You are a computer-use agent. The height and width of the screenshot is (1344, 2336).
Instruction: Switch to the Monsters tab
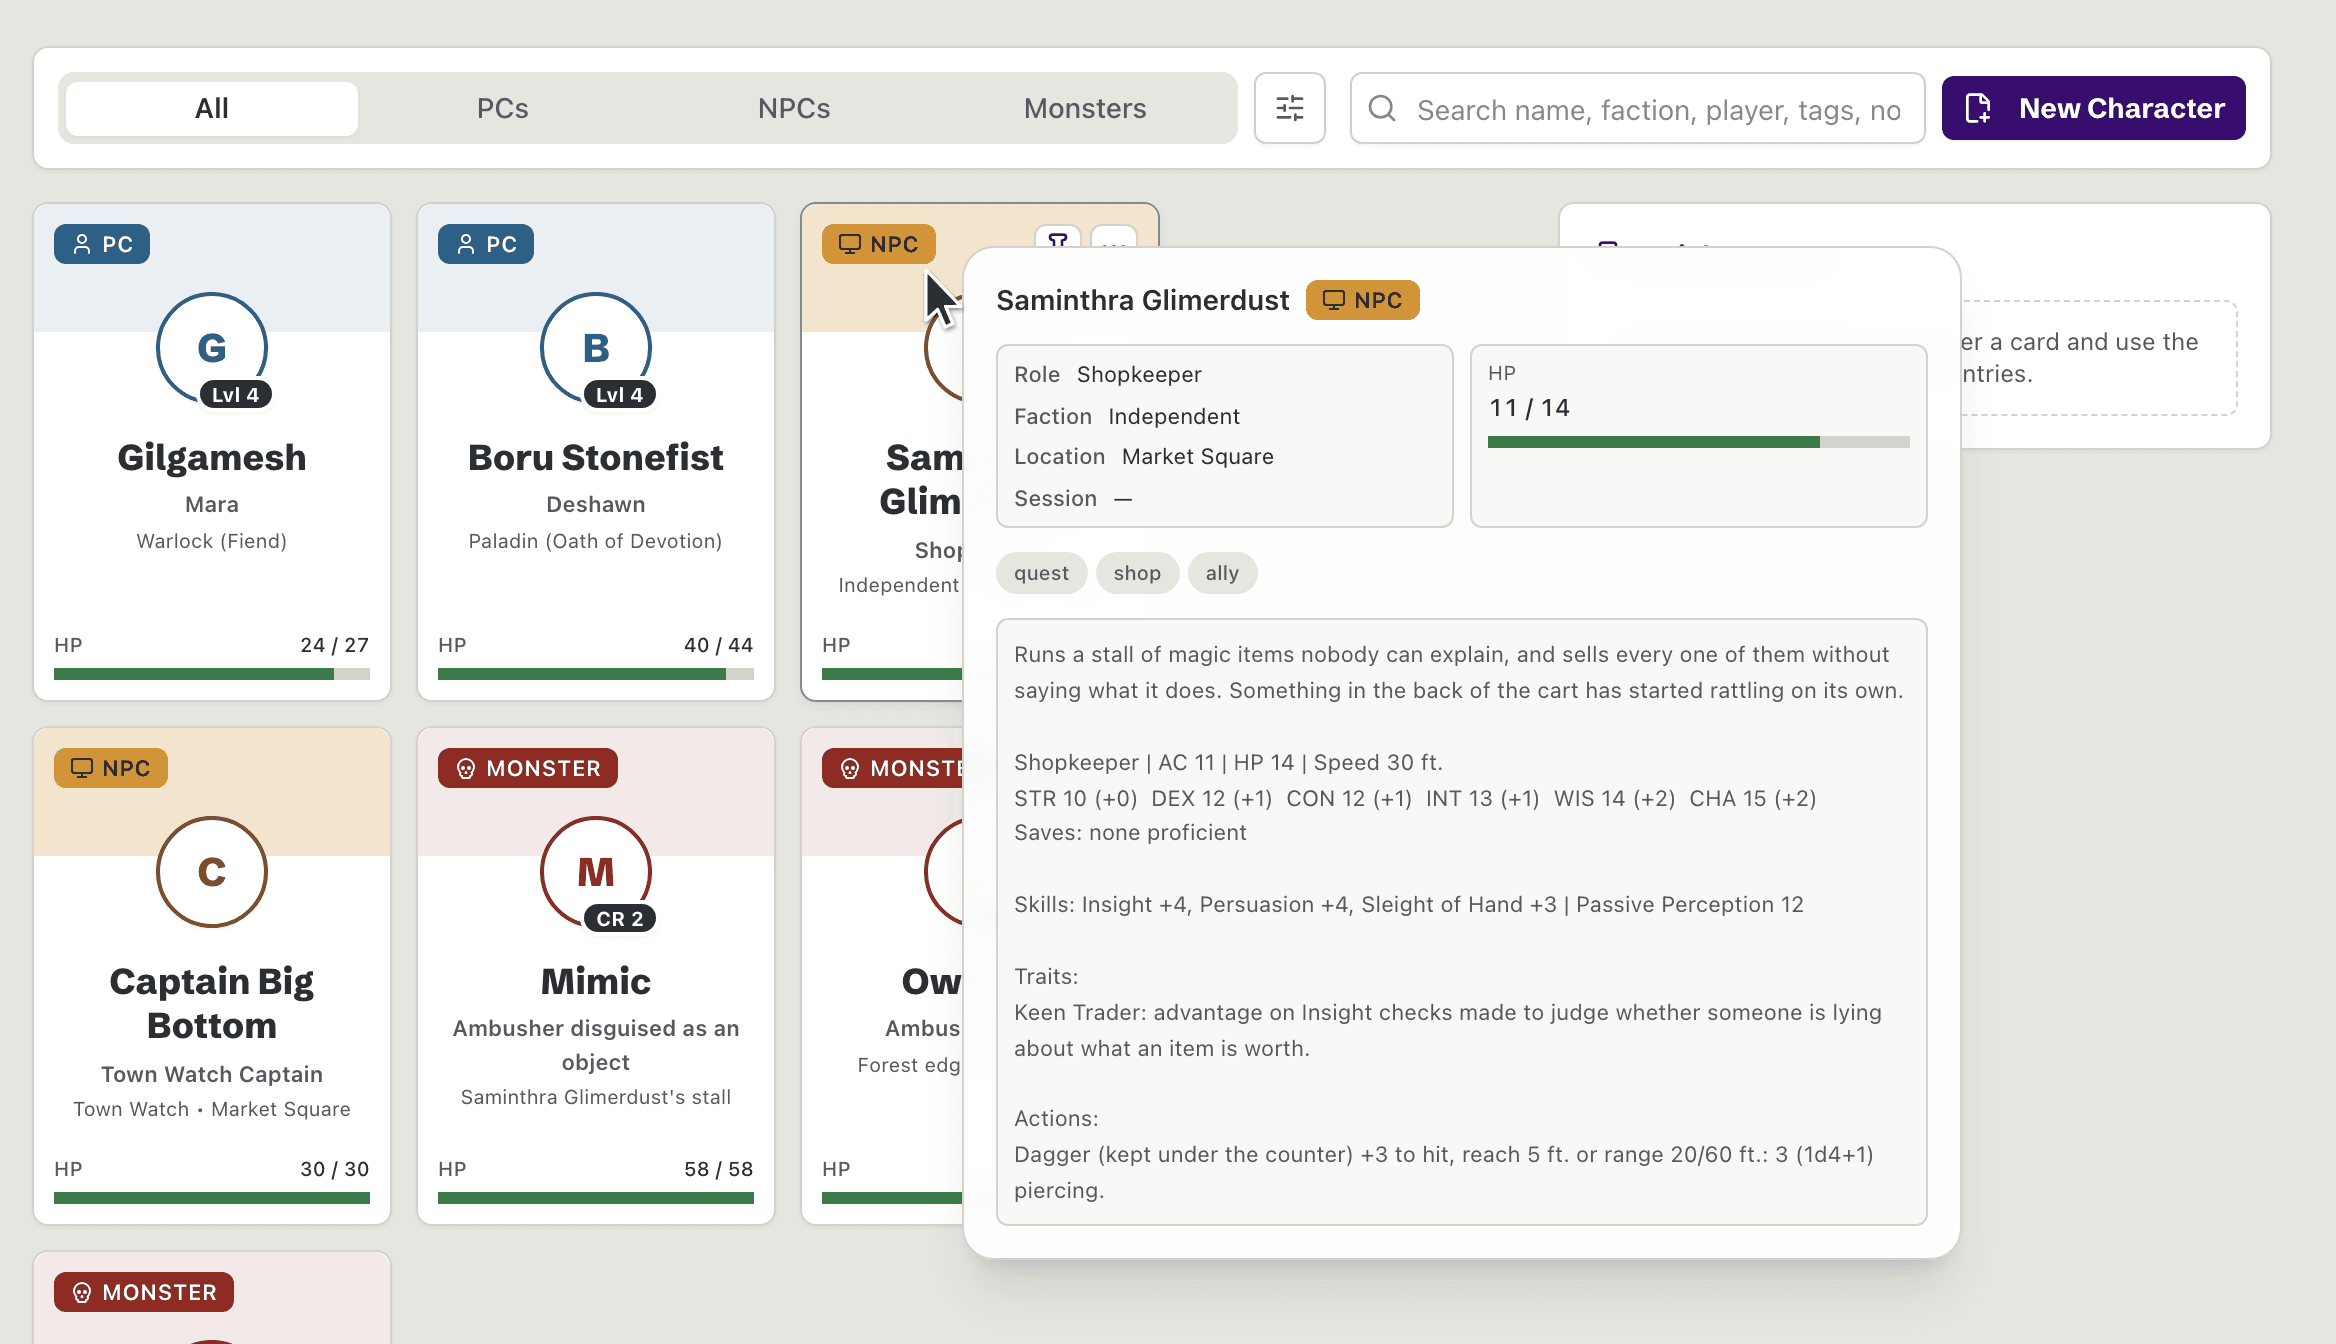point(1085,108)
